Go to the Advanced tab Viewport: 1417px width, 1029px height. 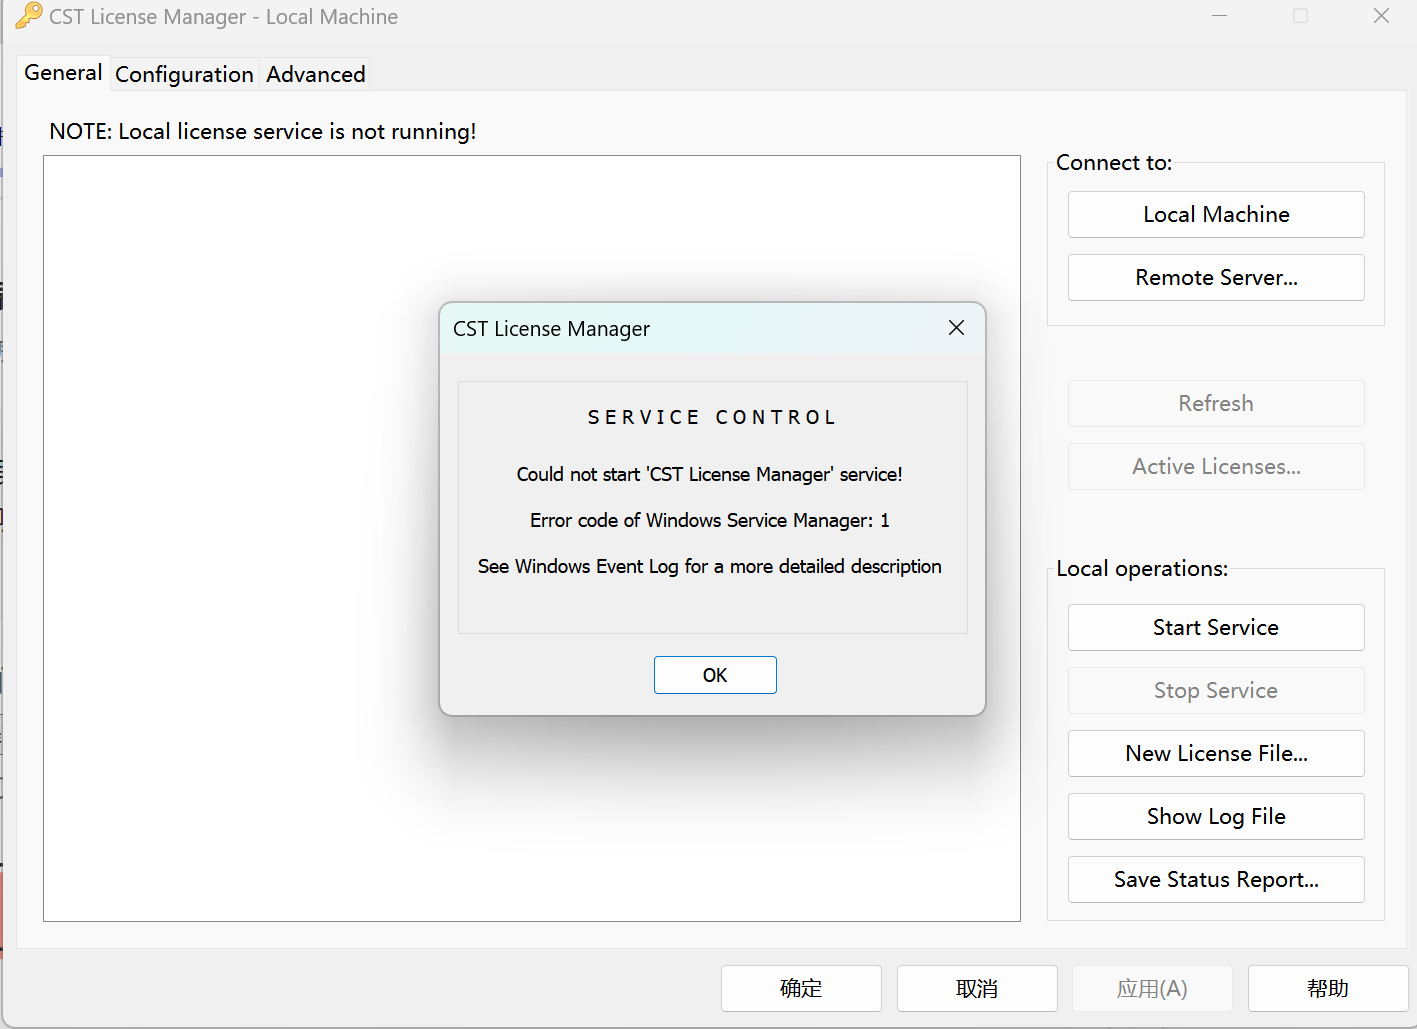(315, 74)
